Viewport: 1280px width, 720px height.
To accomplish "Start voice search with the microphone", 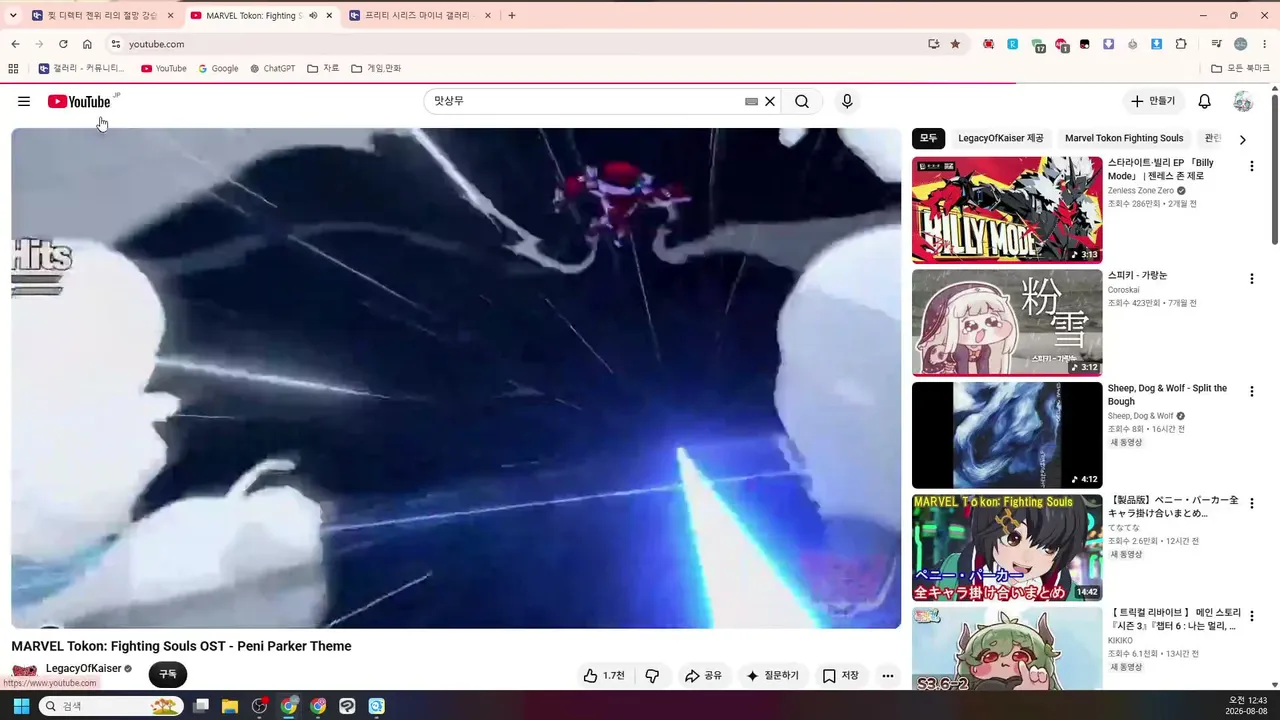I will click(847, 101).
